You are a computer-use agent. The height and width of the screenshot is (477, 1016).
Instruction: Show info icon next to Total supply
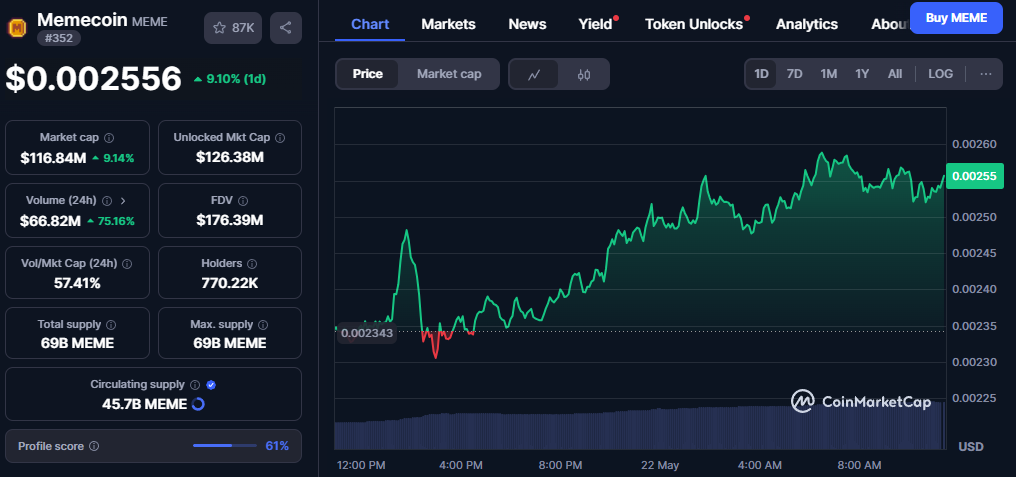click(111, 324)
